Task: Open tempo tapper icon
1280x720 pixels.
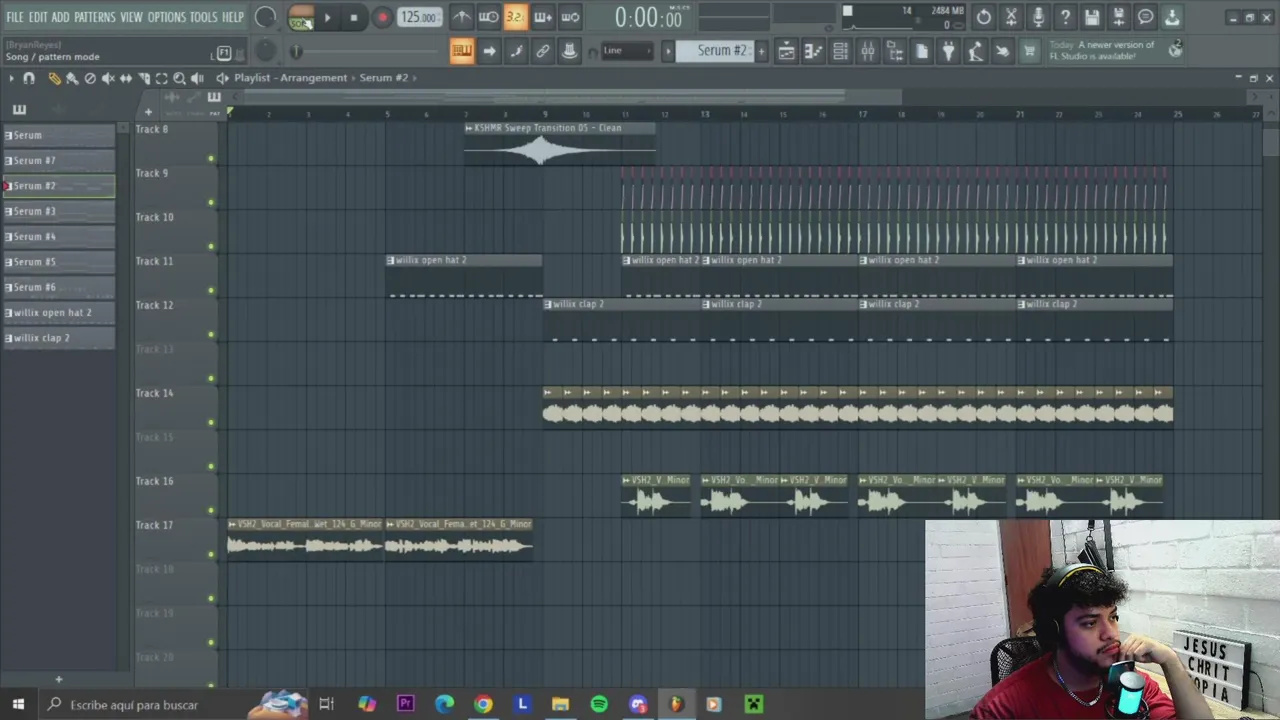Action: tap(975, 51)
